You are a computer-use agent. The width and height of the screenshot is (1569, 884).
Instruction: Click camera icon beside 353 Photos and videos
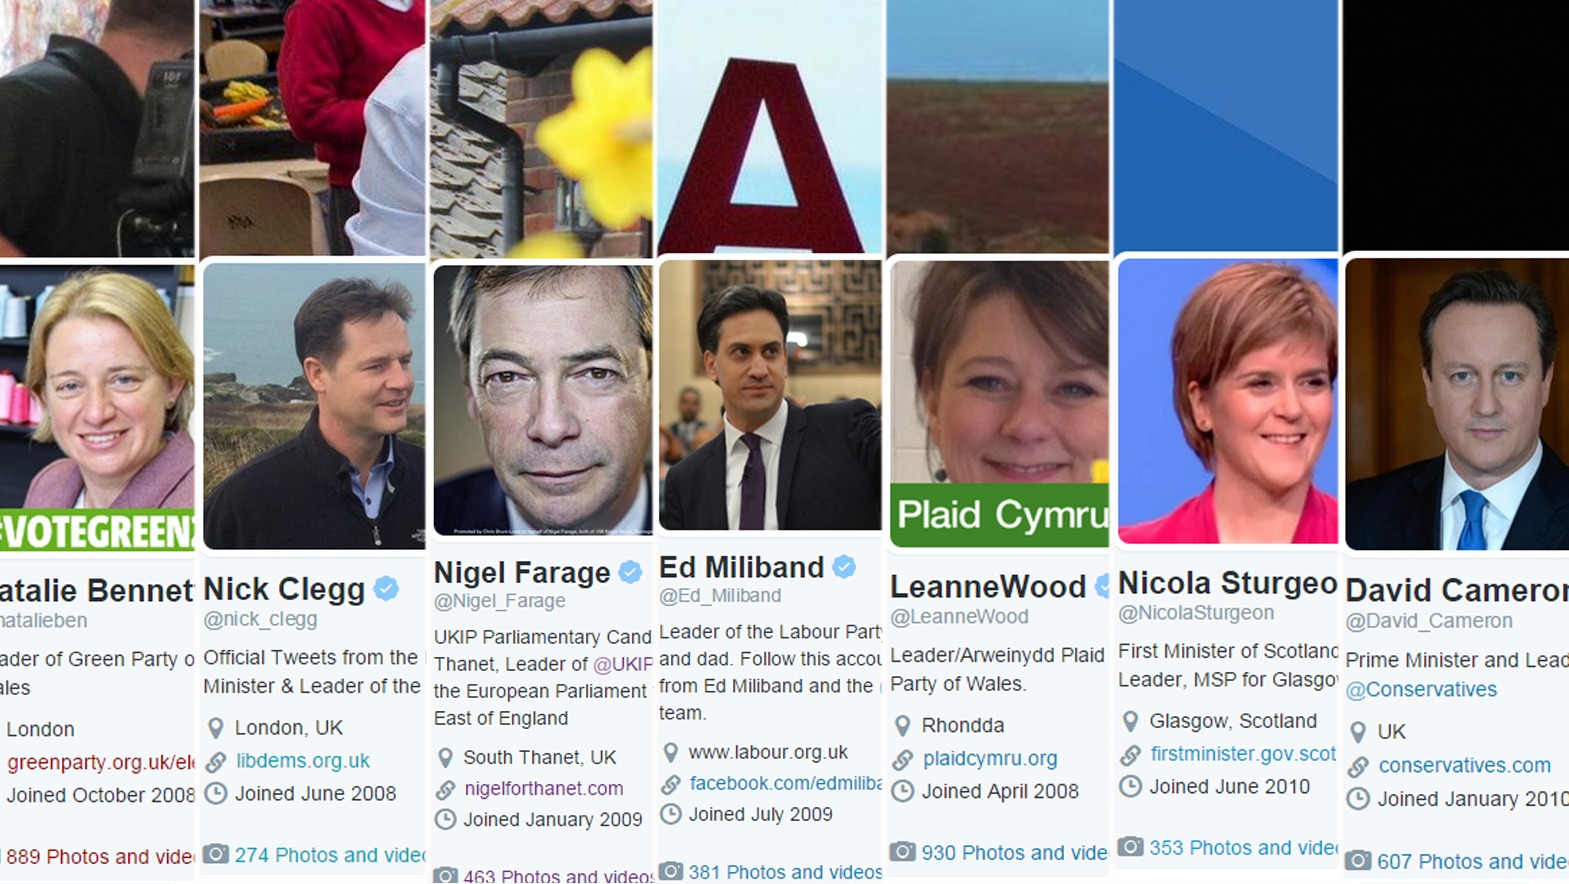[x=1130, y=847]
